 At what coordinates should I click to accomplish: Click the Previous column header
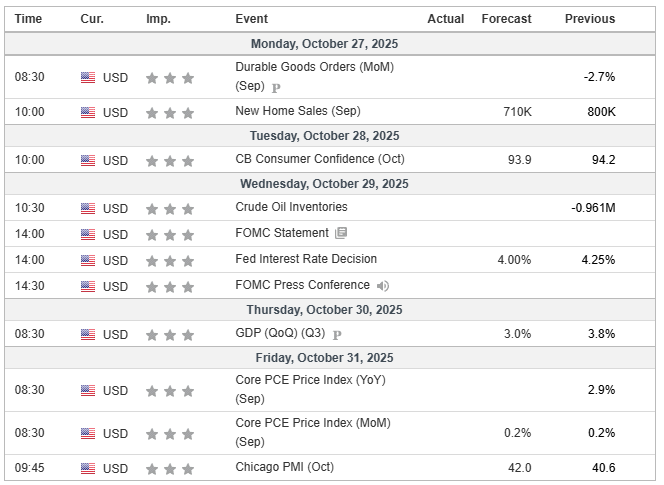[590, 19]
